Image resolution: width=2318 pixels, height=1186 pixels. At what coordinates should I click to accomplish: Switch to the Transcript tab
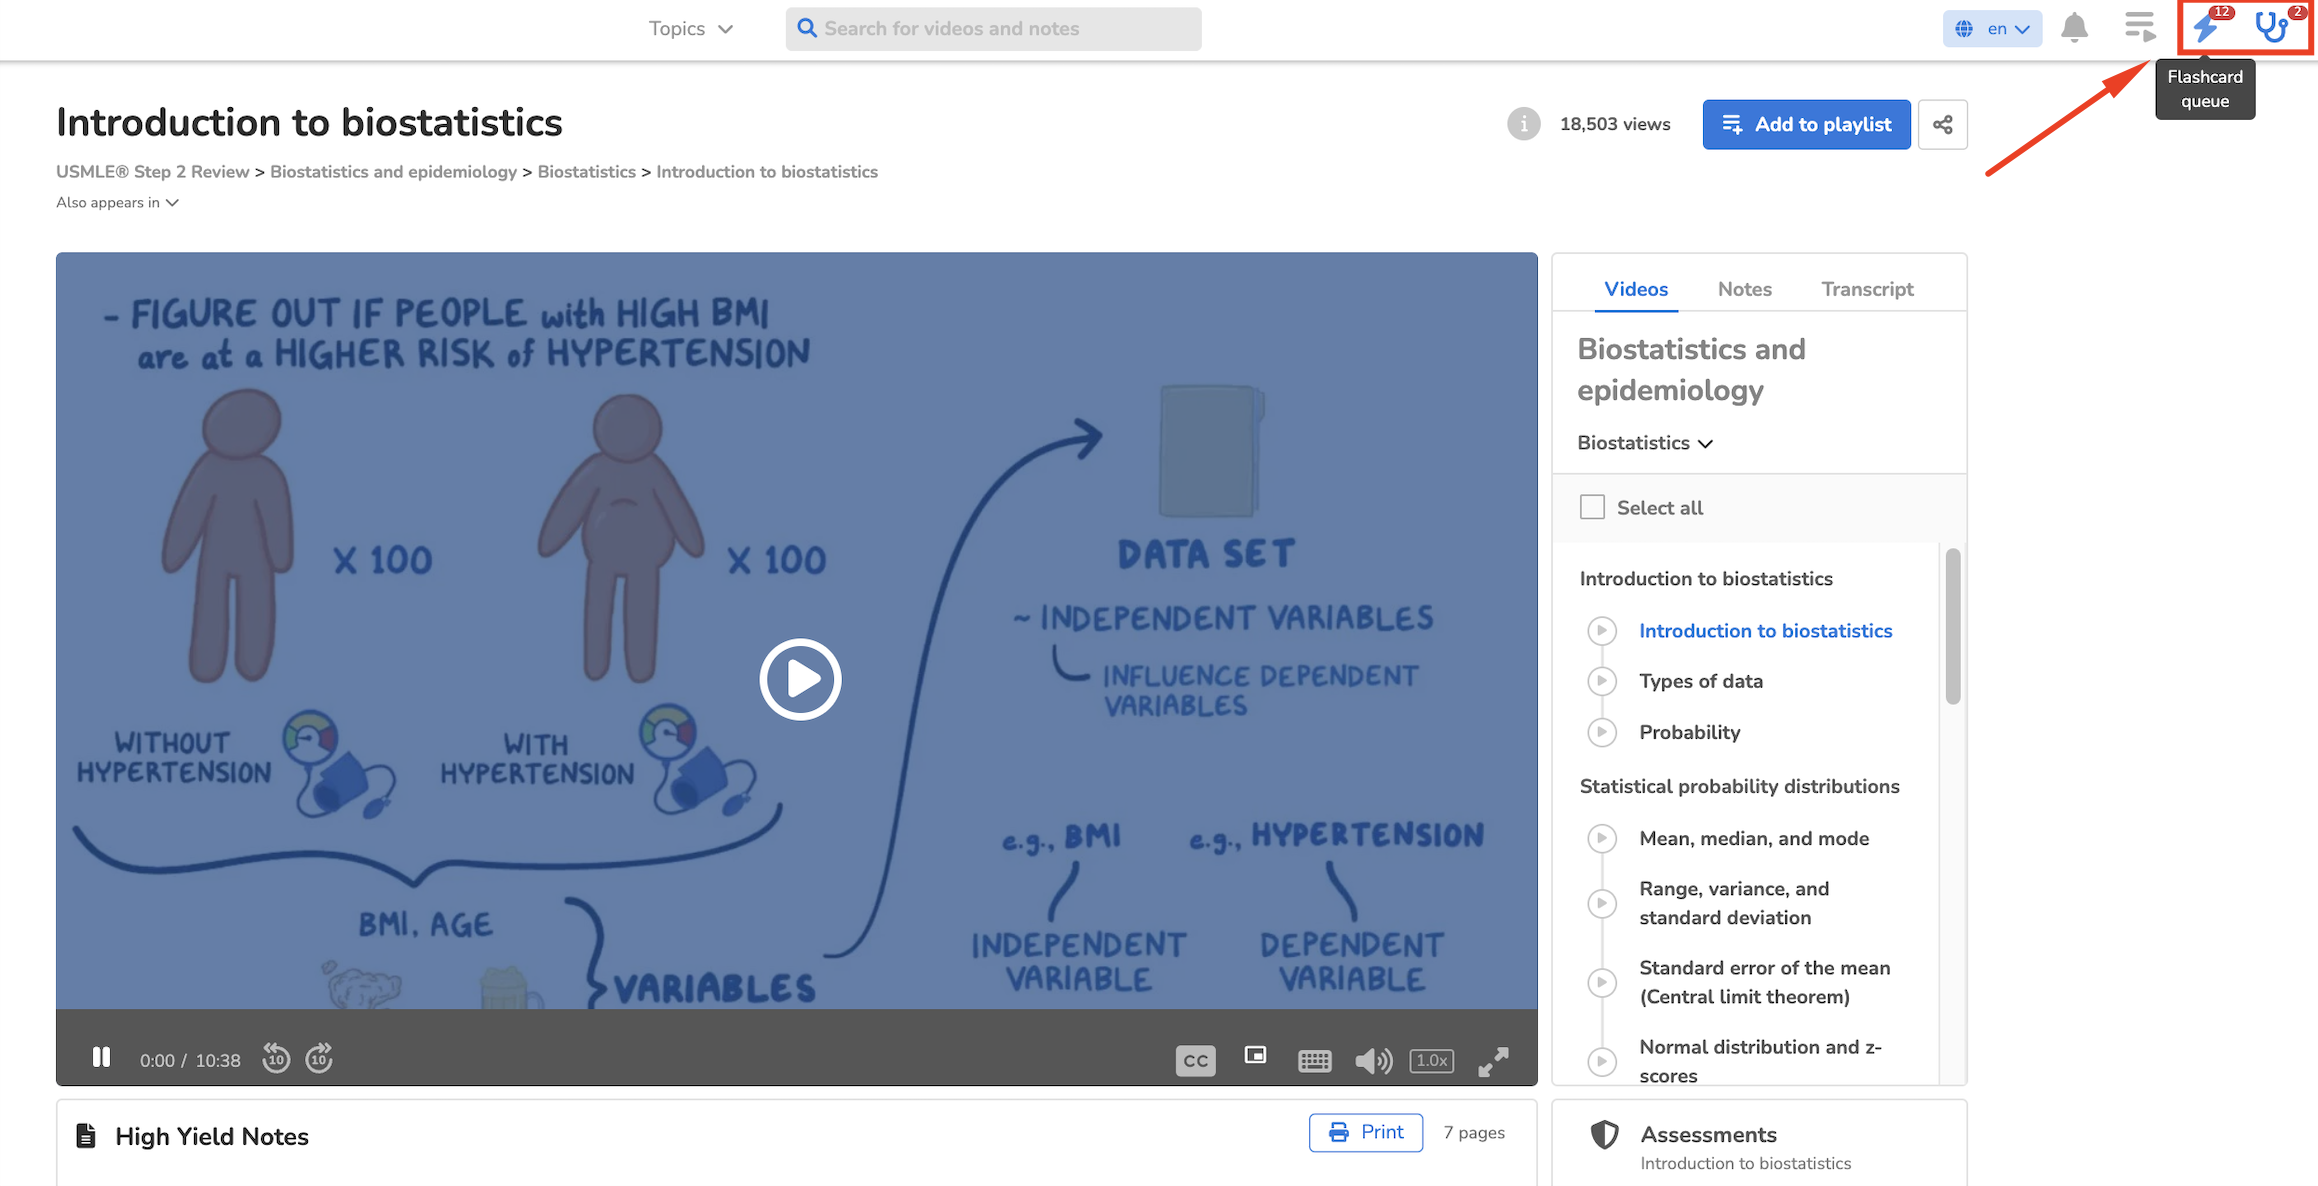1866,289
